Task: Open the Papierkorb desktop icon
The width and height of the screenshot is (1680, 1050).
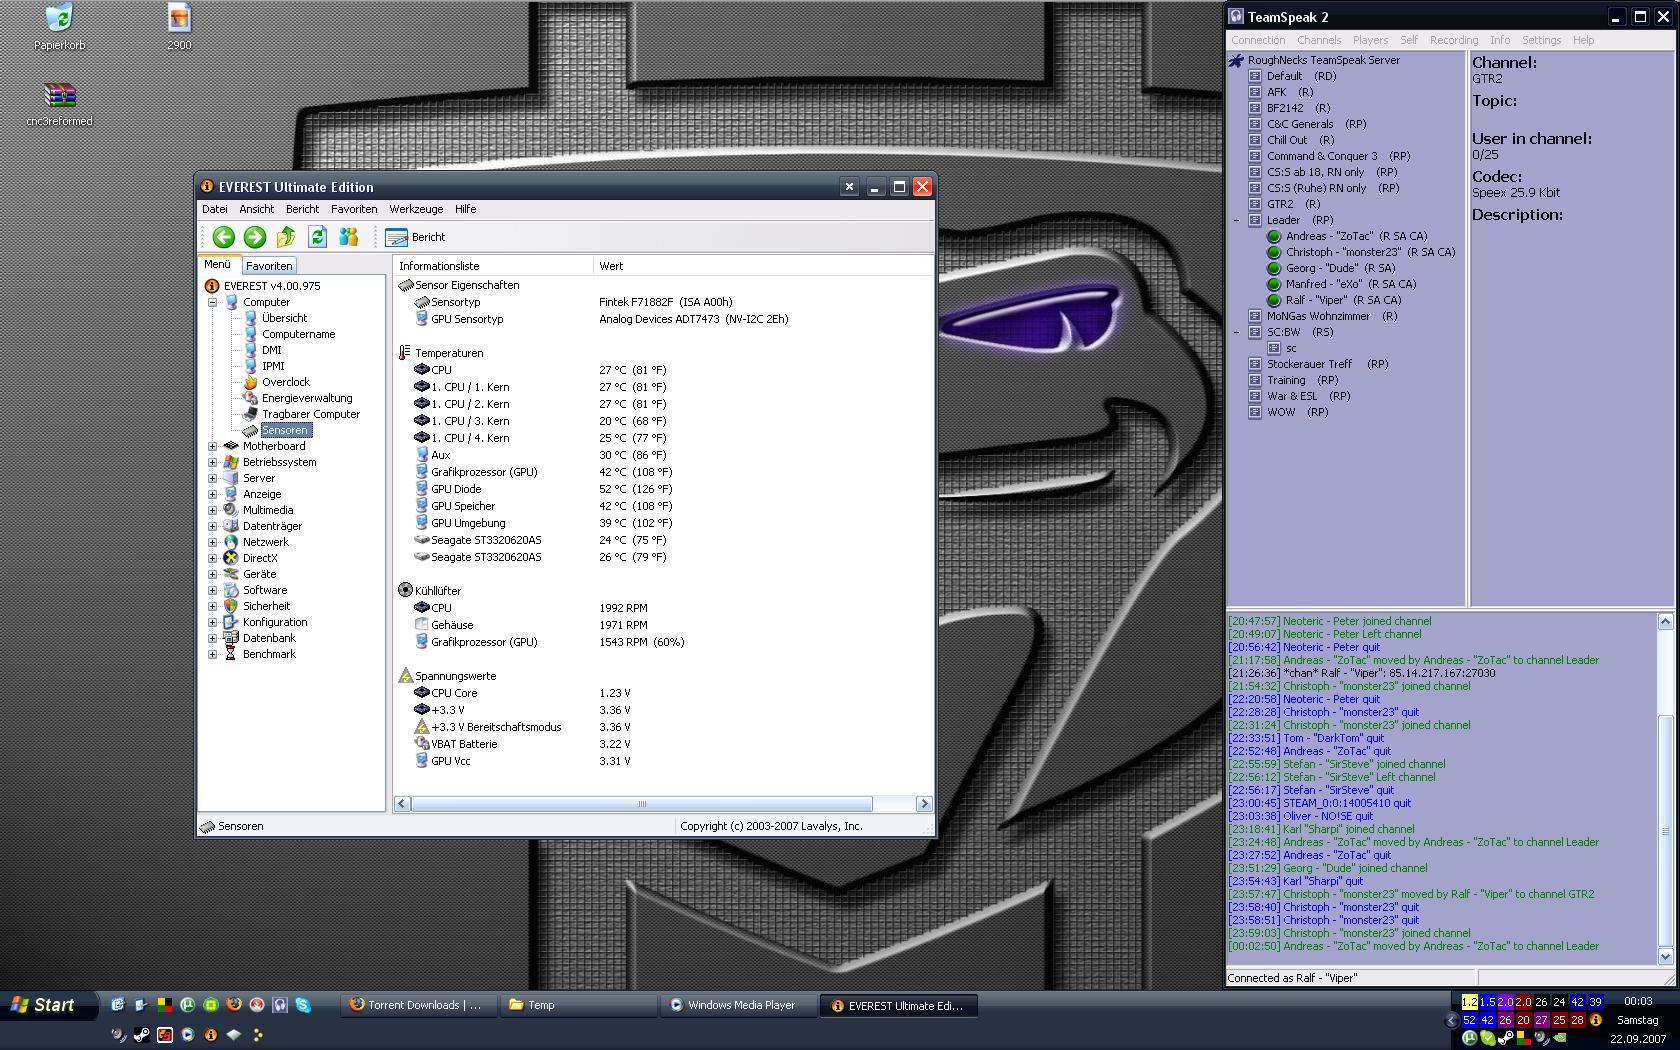Action: coord(59,18)
